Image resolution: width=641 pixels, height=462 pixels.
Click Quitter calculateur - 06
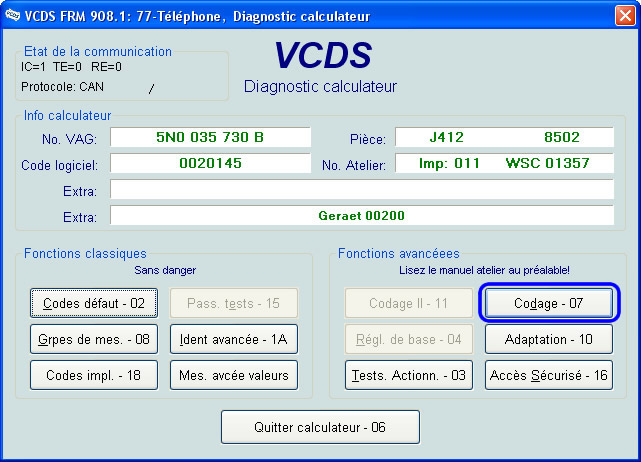[x=320, y=427]
